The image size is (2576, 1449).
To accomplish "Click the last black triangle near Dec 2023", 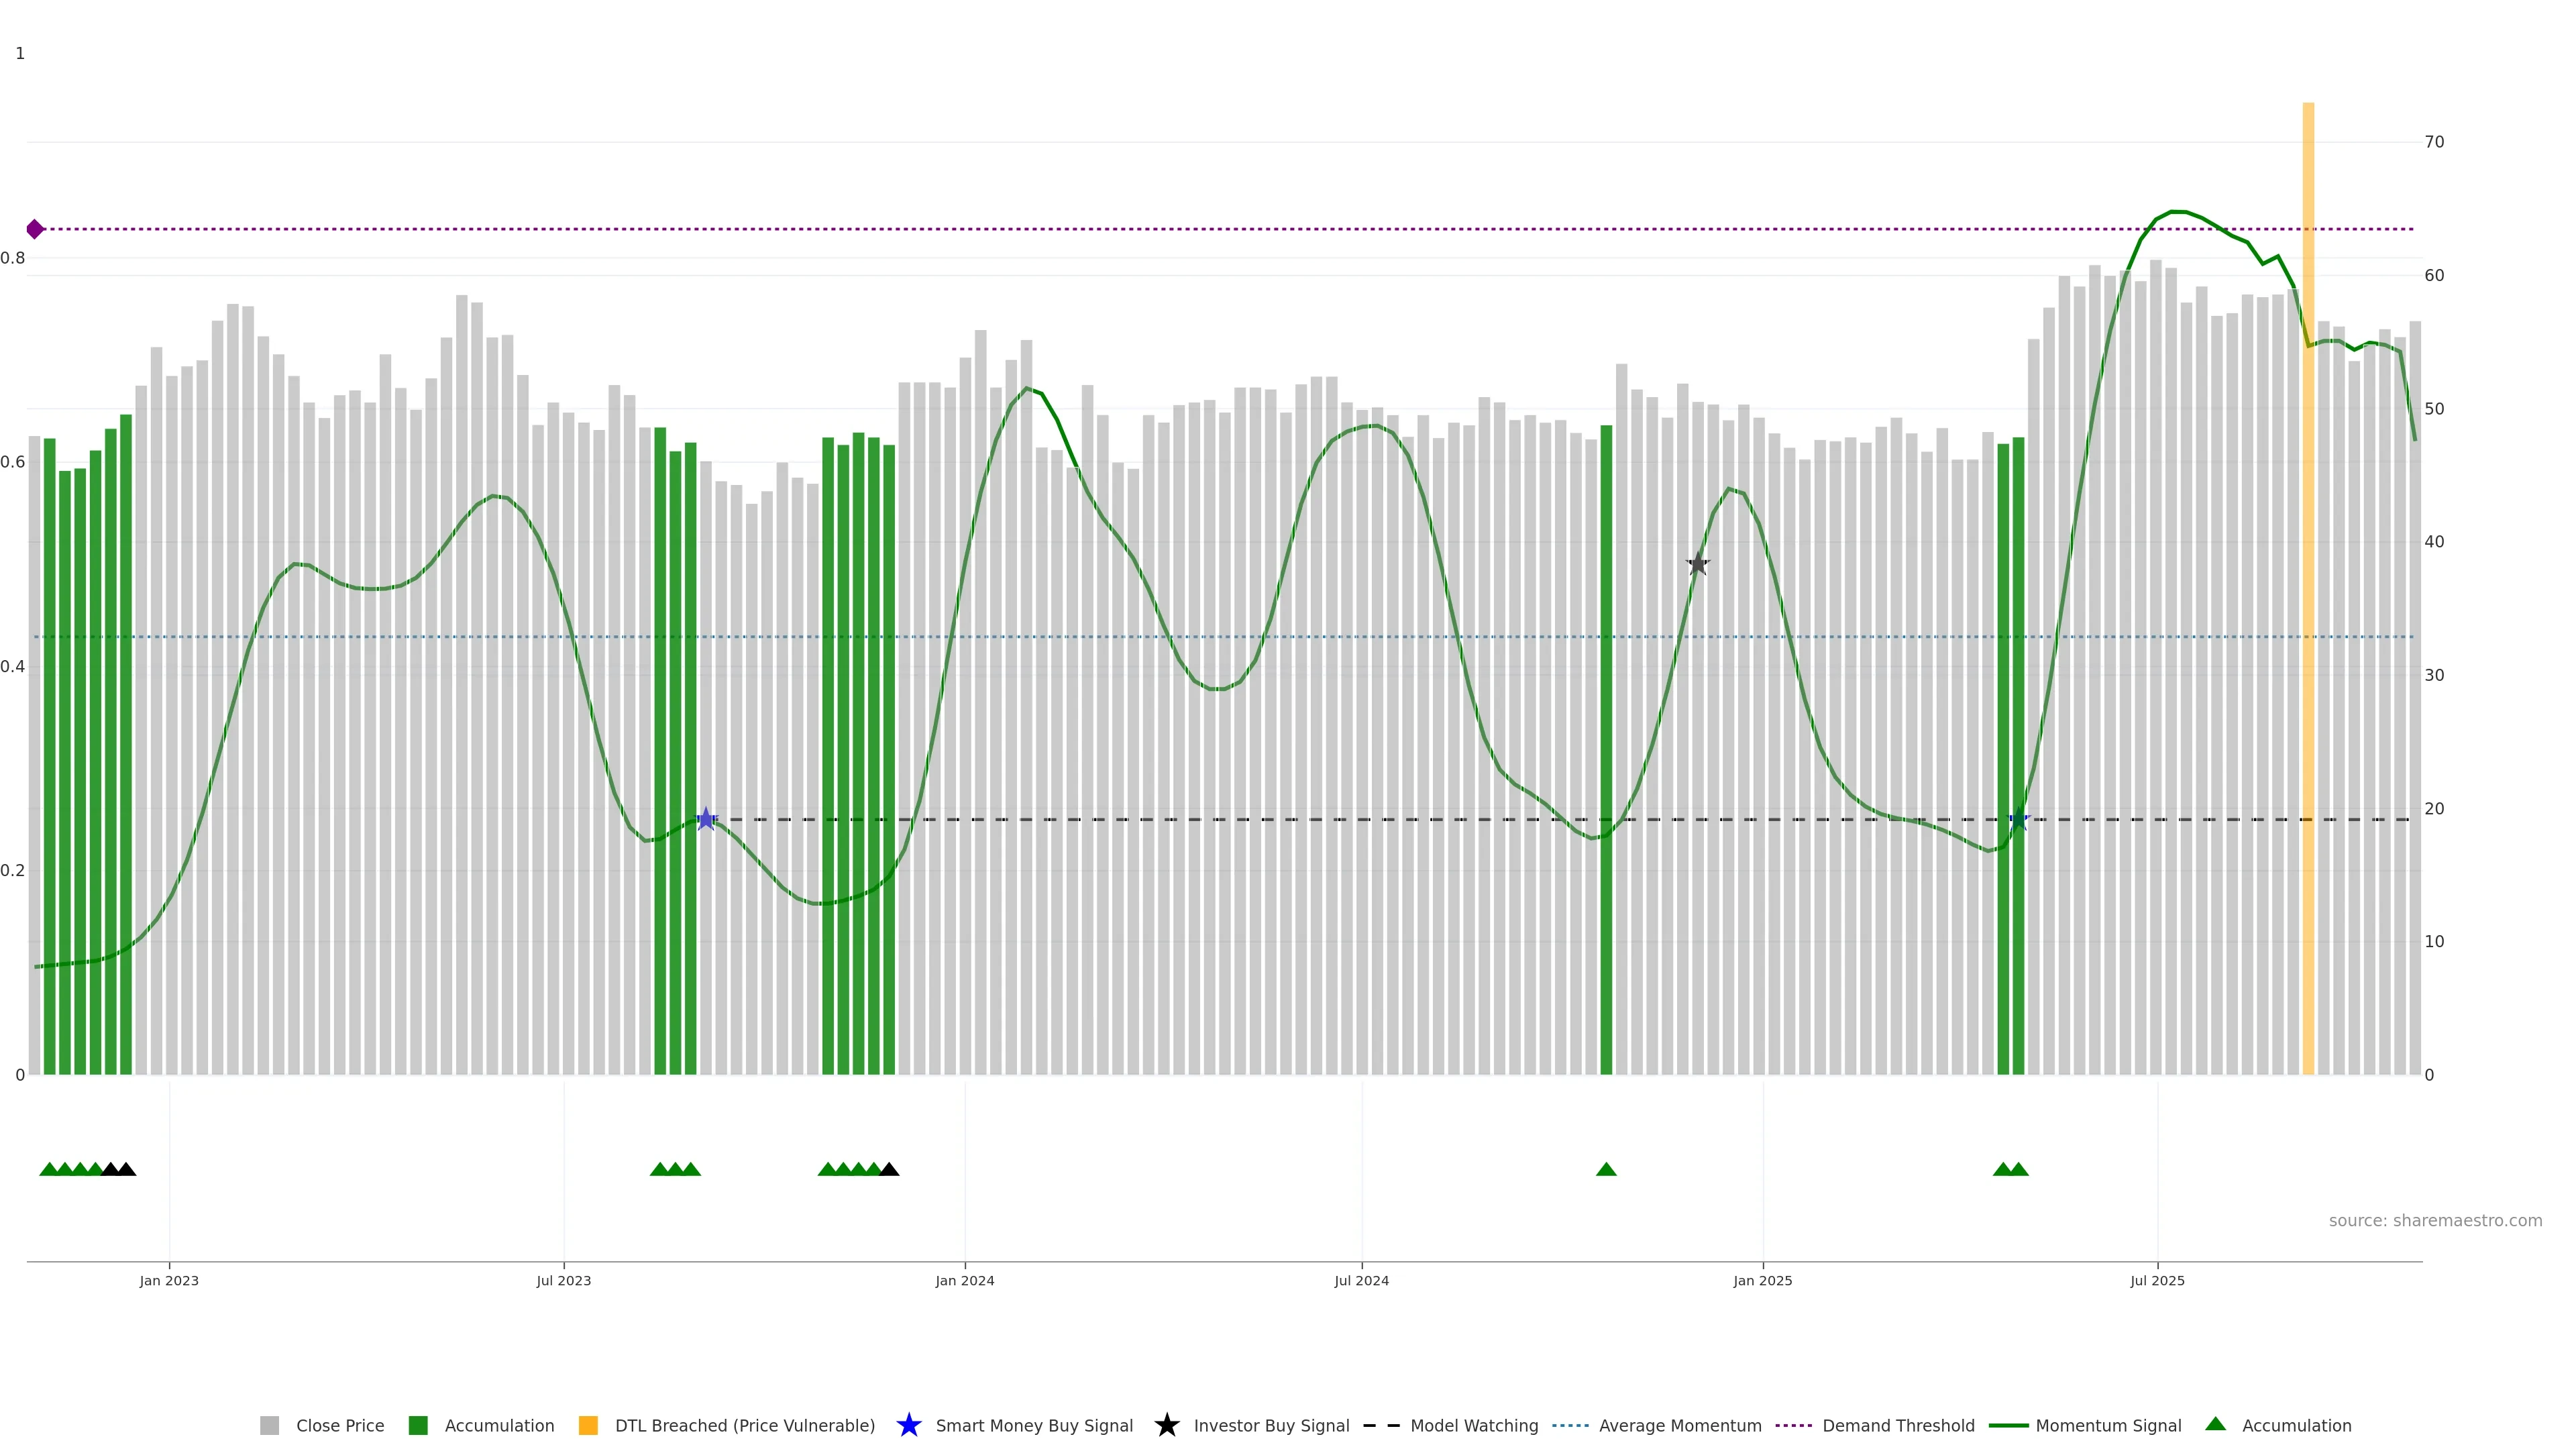I will tap(889, 1169).
